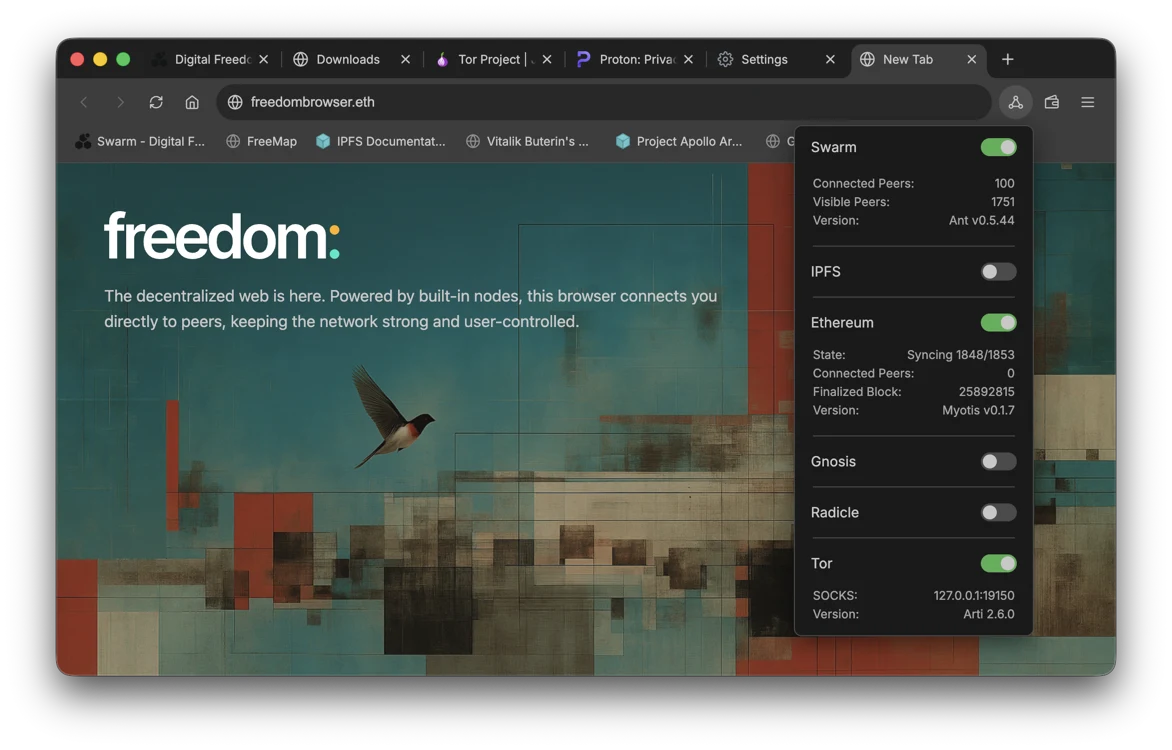
Task: Open Vitalik Buterin's bookmark
Action: click(527, 141)
